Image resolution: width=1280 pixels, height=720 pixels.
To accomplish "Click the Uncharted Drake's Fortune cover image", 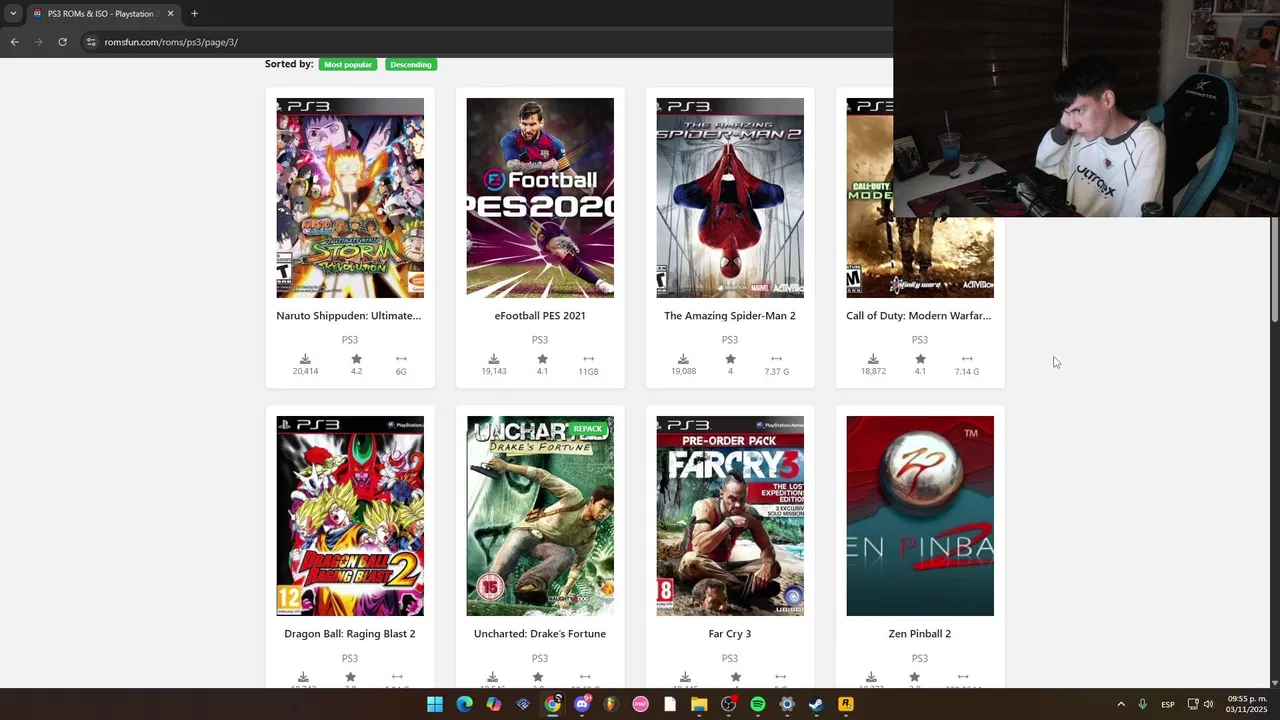I will pyautogui.click(x=540, y=516).
